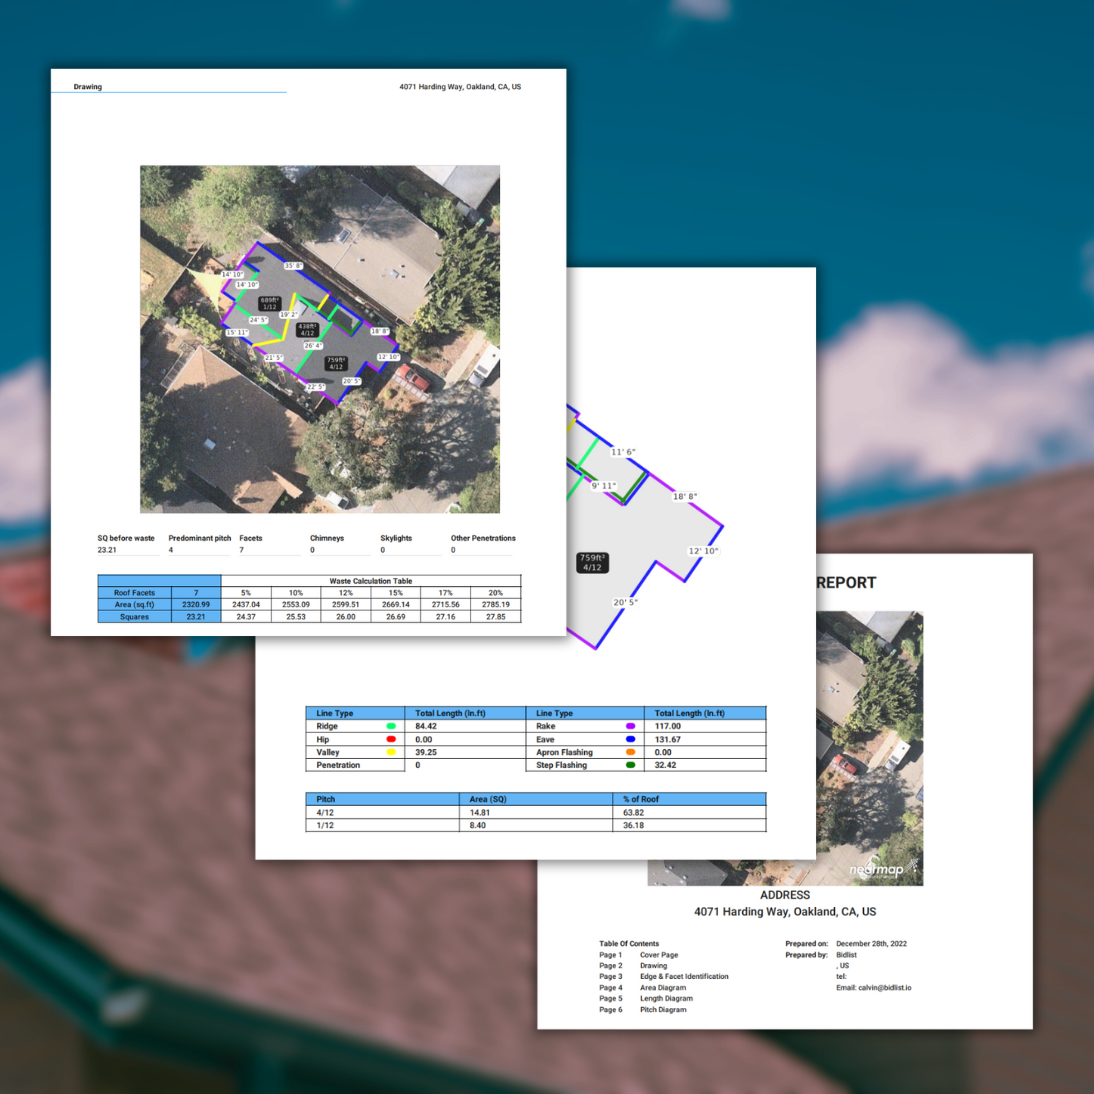Click the 689ft² 1/12 facet label

270,303
